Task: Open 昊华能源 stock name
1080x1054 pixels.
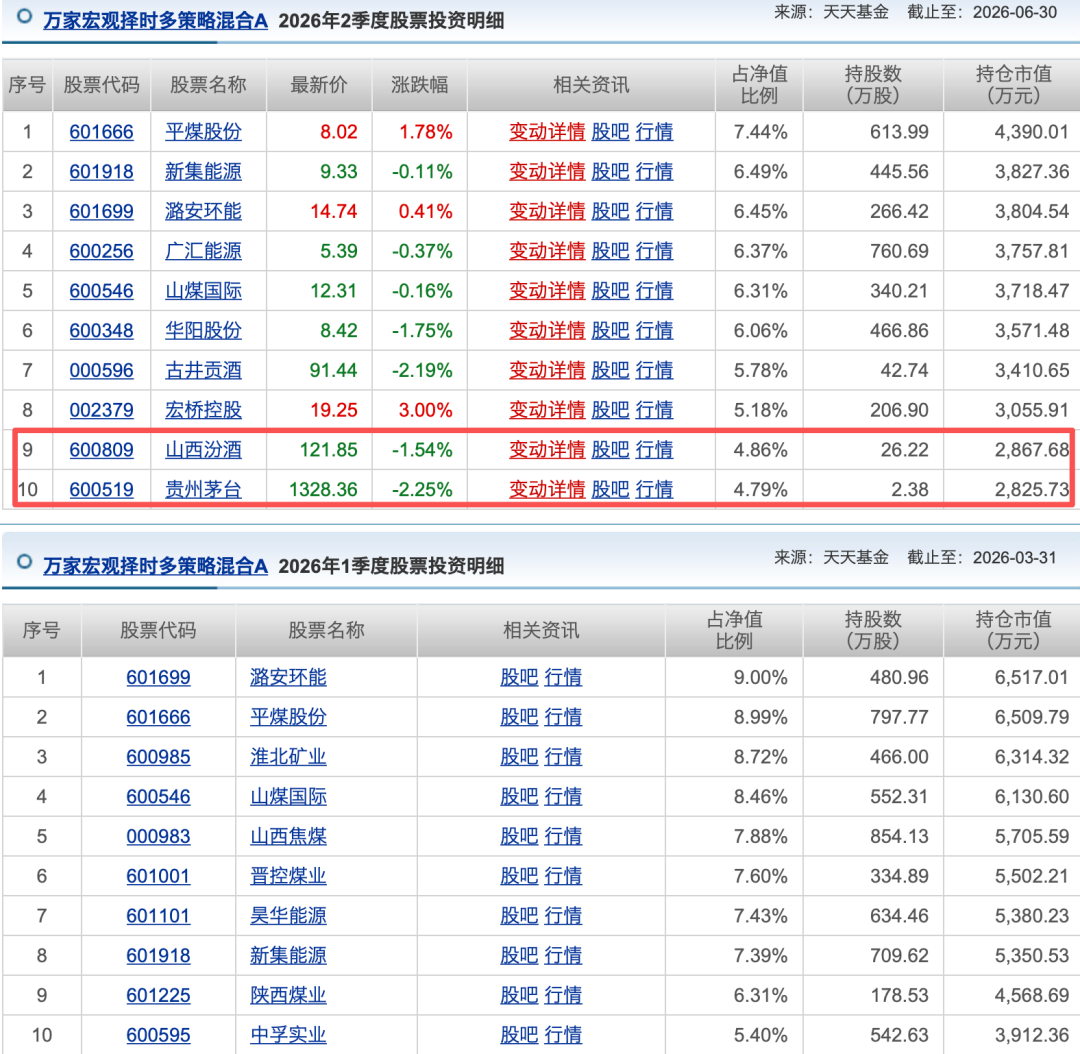Action: coord(288,916)
